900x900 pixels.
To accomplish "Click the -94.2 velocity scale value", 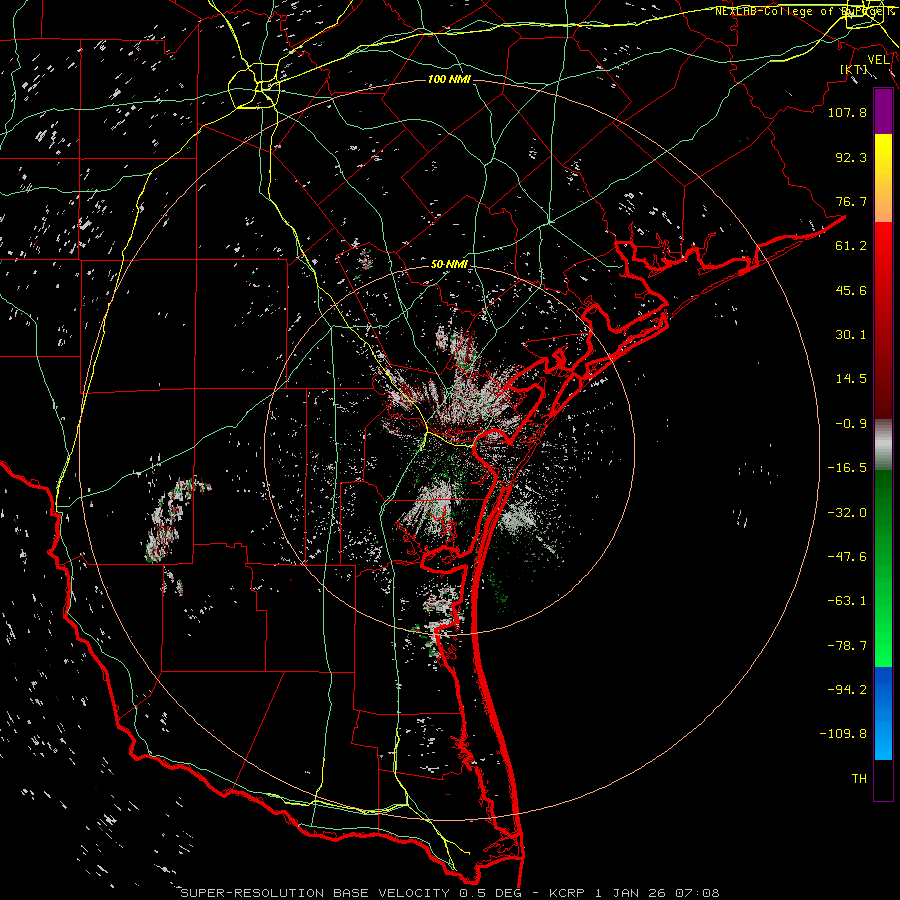I will pyautogui.click(x=847, y=689).
